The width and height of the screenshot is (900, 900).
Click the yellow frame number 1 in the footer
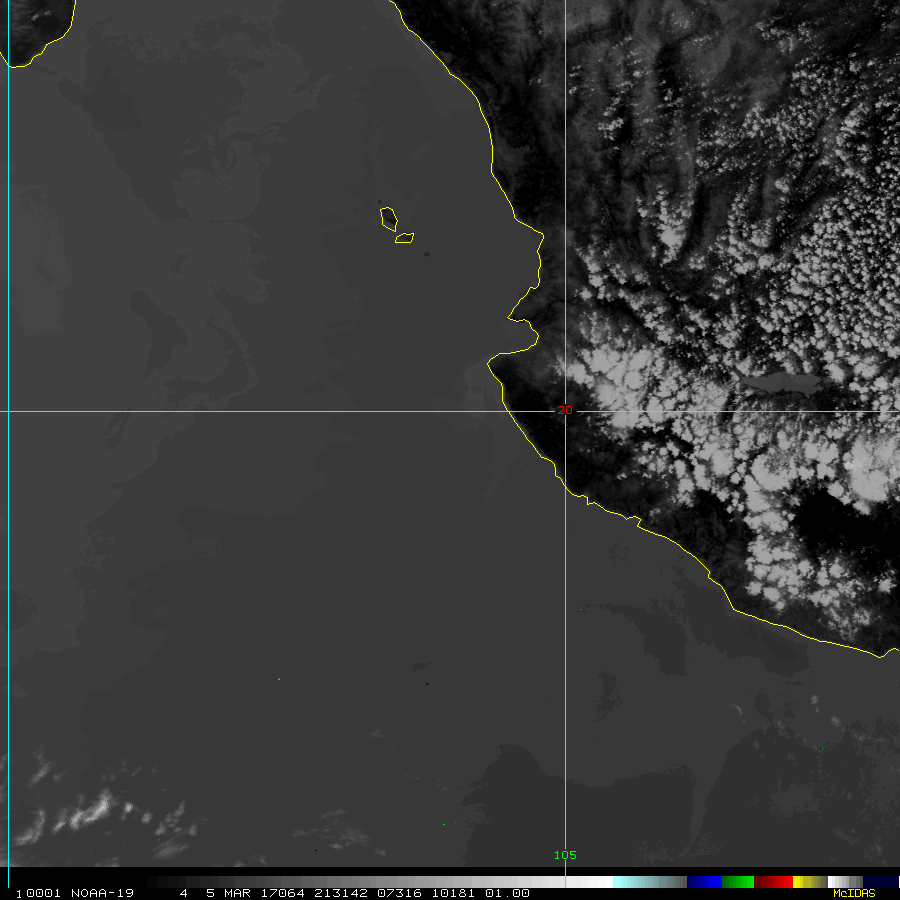tap(18, 894)
